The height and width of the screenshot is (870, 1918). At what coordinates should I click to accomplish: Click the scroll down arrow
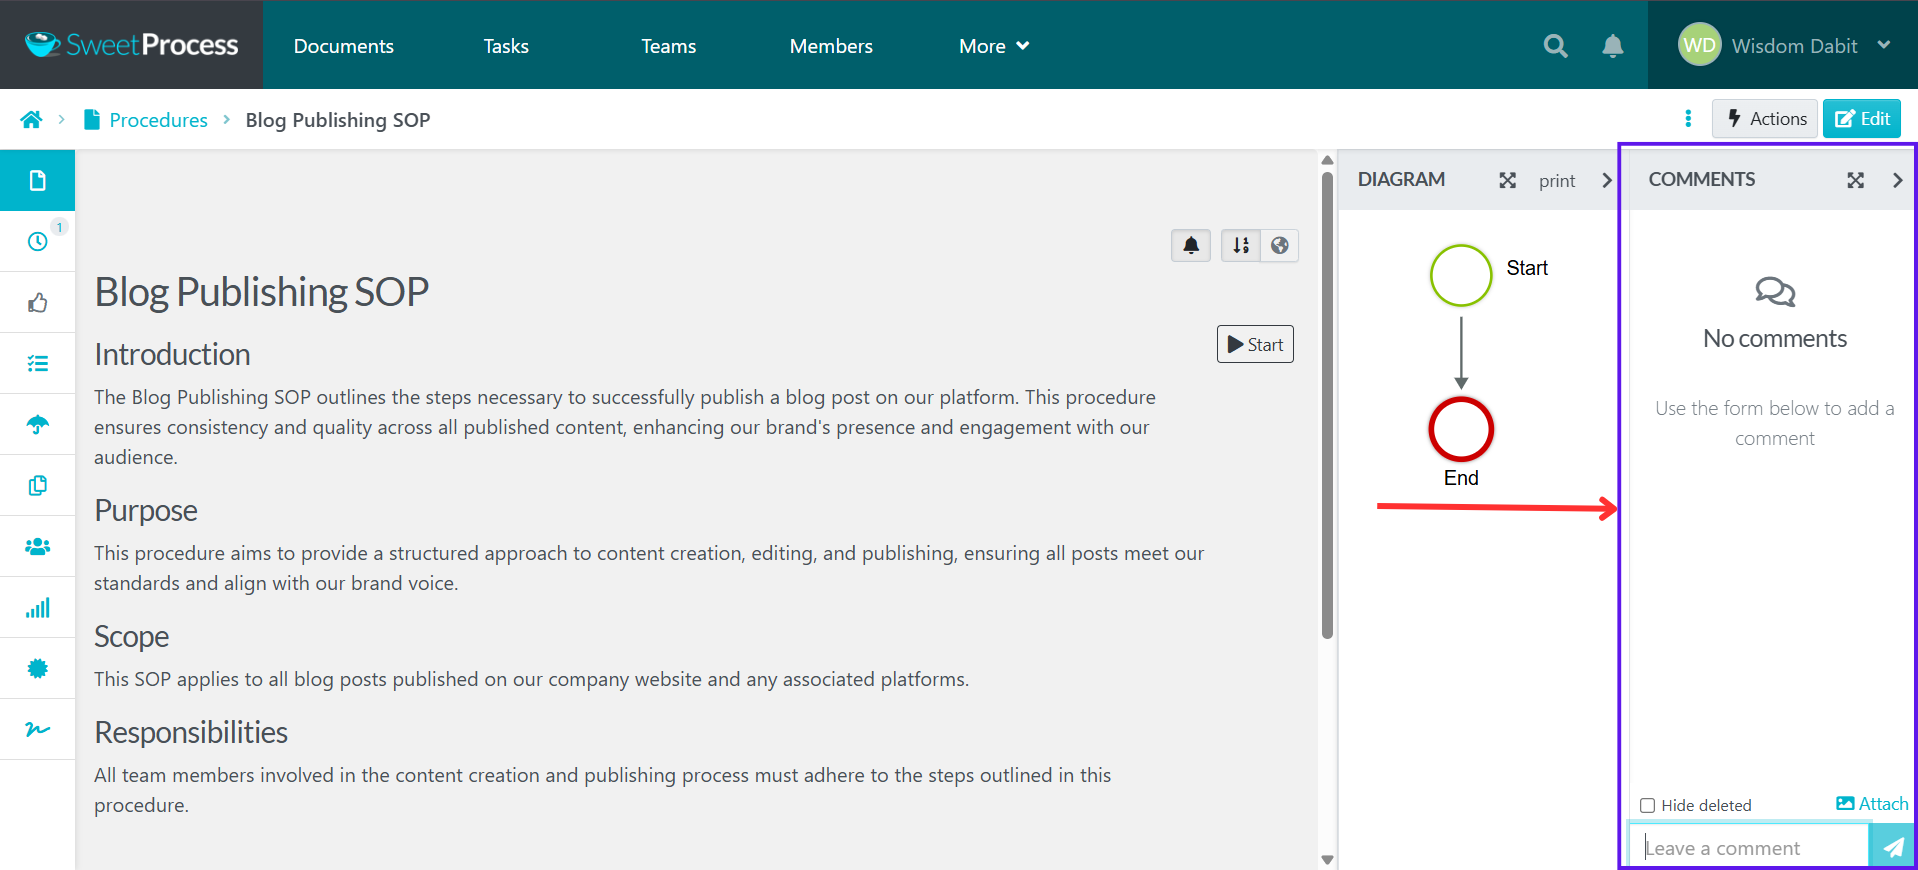1327,859
